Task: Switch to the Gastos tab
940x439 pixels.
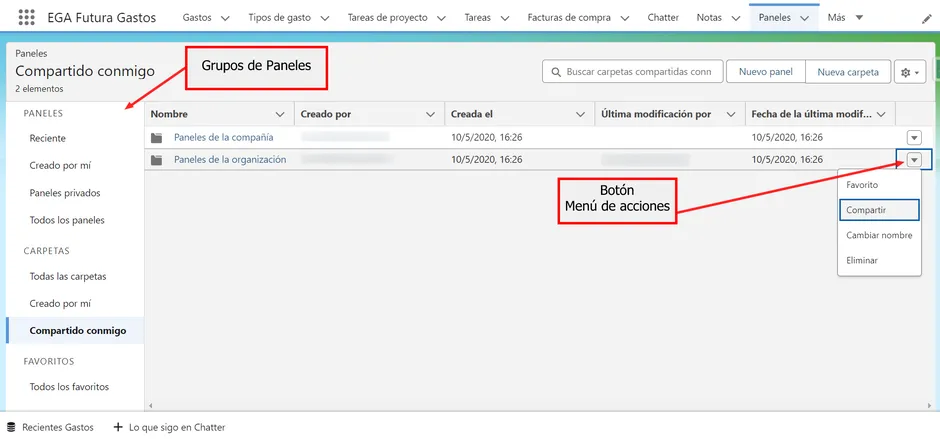Action: pyautogui.click(x=197, y=17)
